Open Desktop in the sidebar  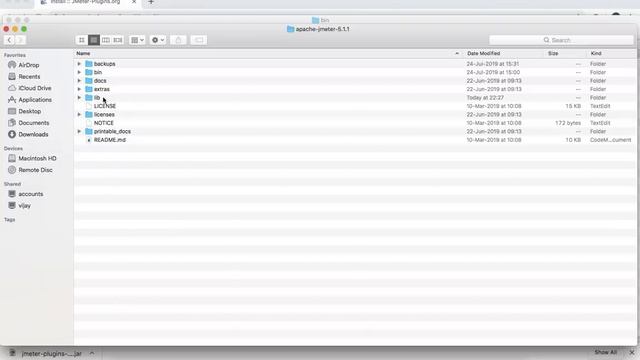pos(29,111)
